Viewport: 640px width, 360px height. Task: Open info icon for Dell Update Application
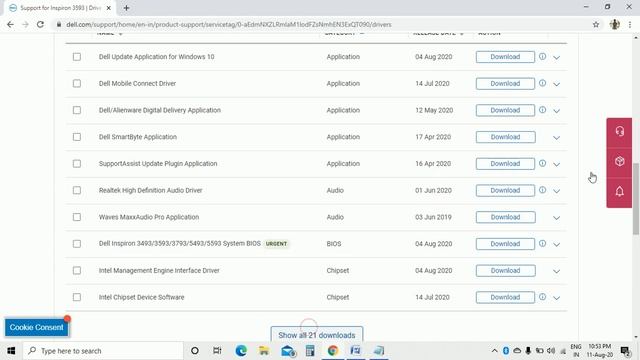(542, 56)
